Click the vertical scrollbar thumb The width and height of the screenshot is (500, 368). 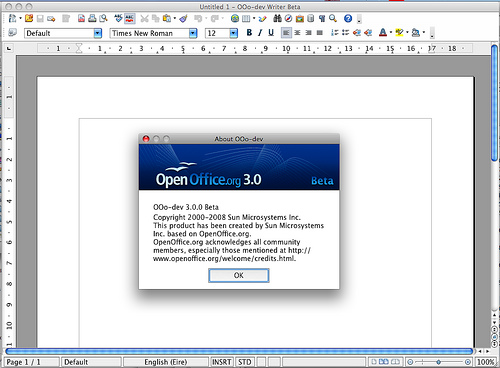pos(495,103)
